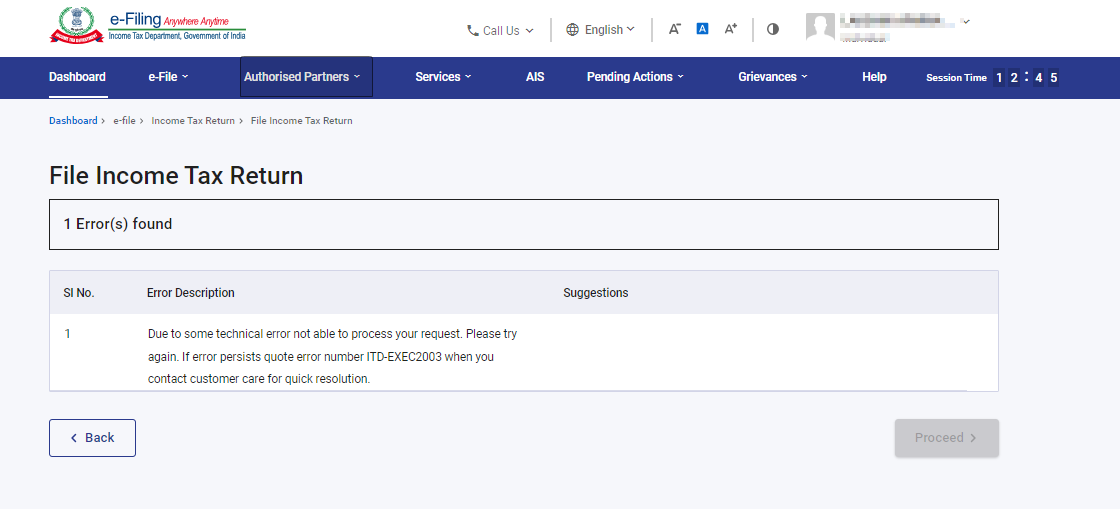The height and width of the screenshot is (509, 1120).
Task: Expand the Services menu
Action: pos(443,77)
